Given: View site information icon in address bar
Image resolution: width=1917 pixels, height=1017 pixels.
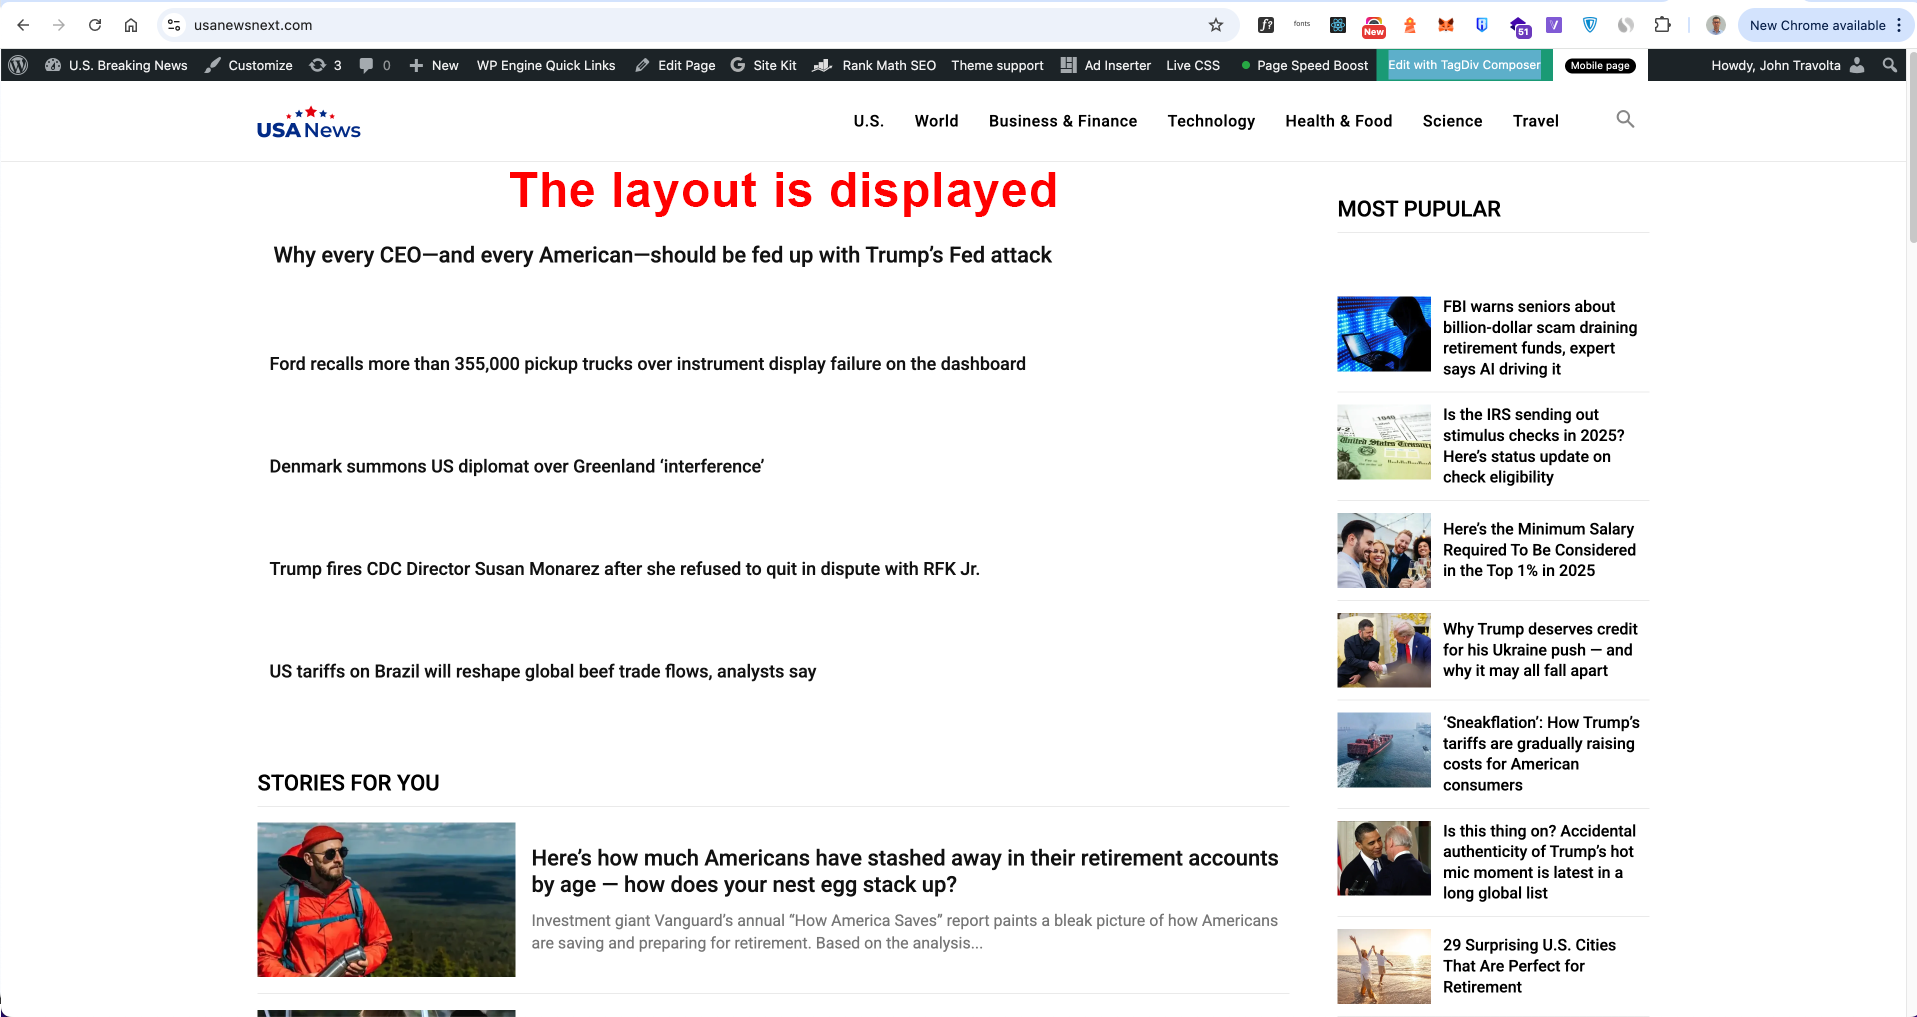Looking at the screenshot, I should click(174, 25).
